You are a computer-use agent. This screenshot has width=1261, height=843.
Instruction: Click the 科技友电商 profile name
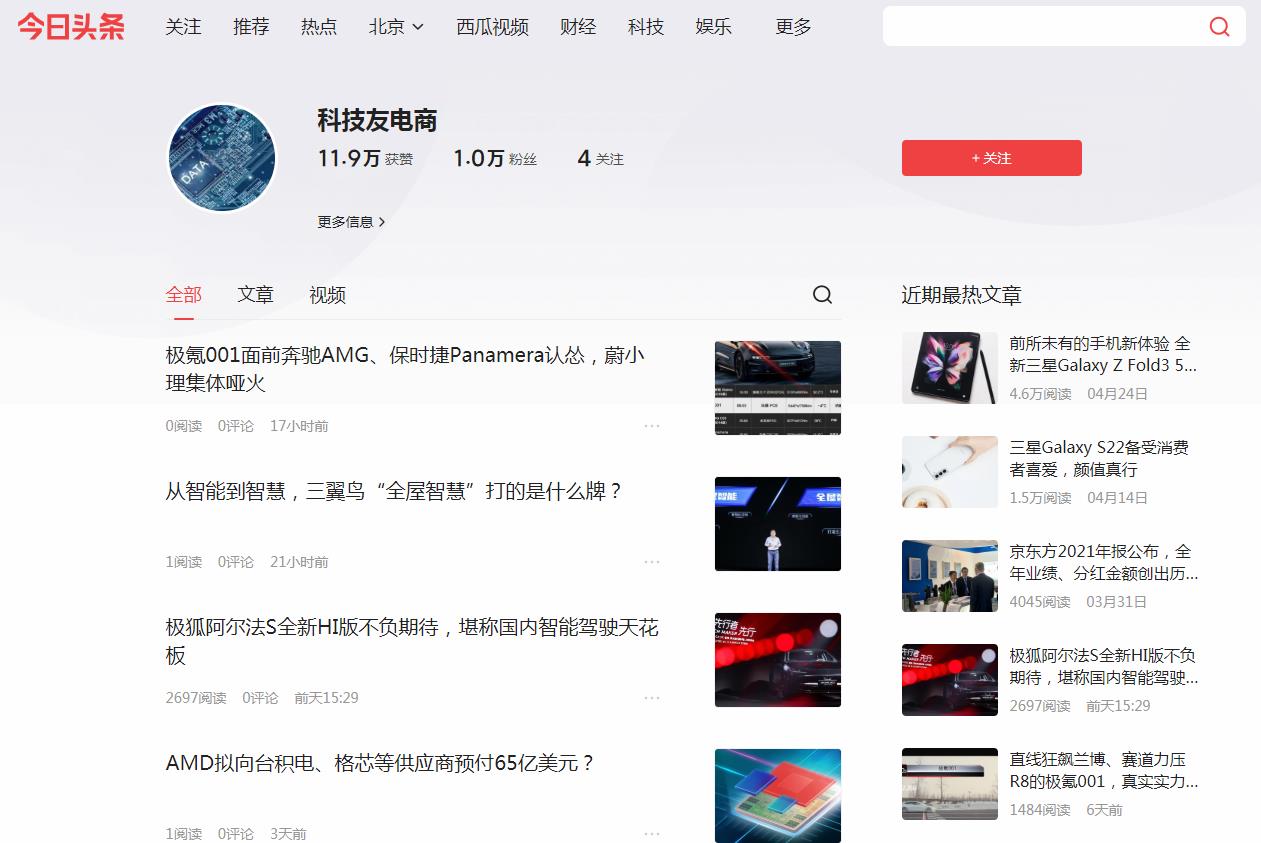tap(378, 121)
